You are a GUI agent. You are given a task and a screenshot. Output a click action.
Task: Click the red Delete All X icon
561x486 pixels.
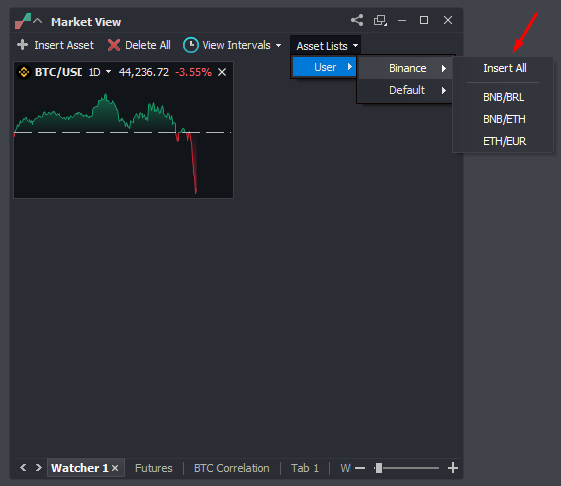[x=114, y=45]
